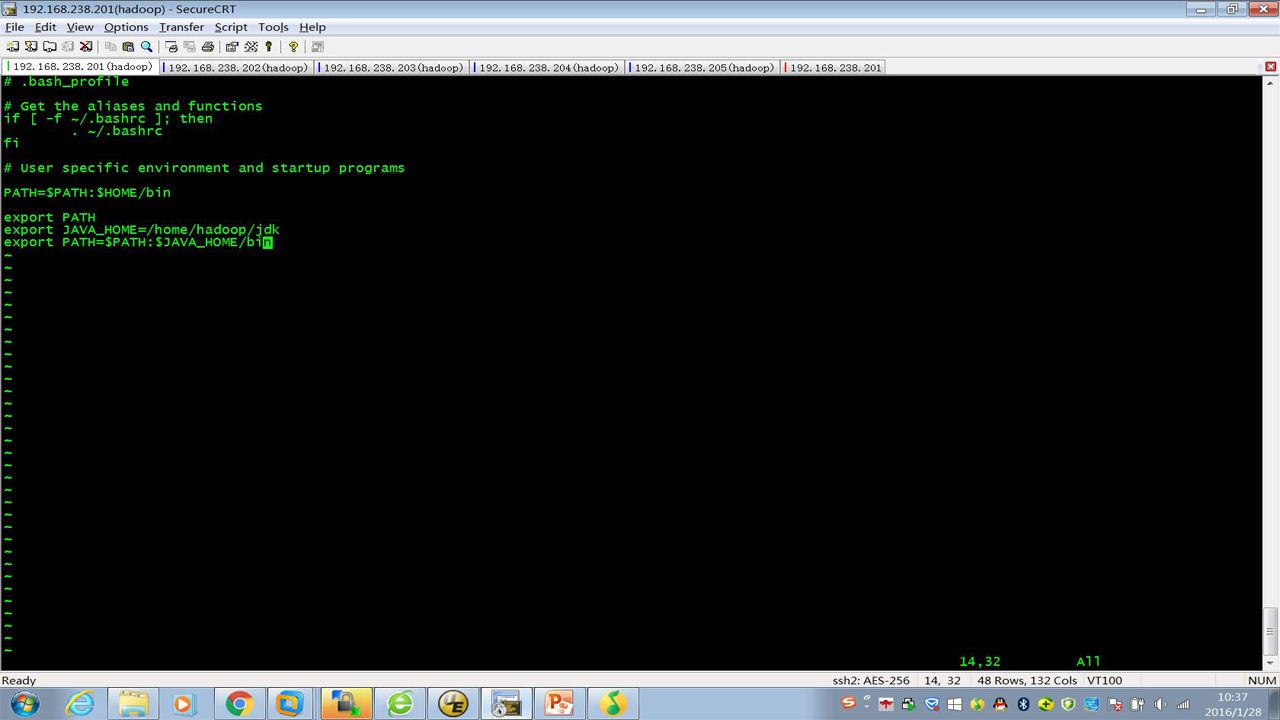Open the Options menu
Screen dimensions: 1280x720
coord(126,27)
